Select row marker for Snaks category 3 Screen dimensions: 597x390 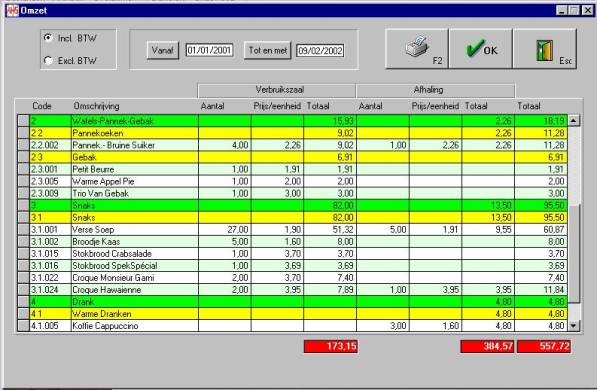point(24,206)
